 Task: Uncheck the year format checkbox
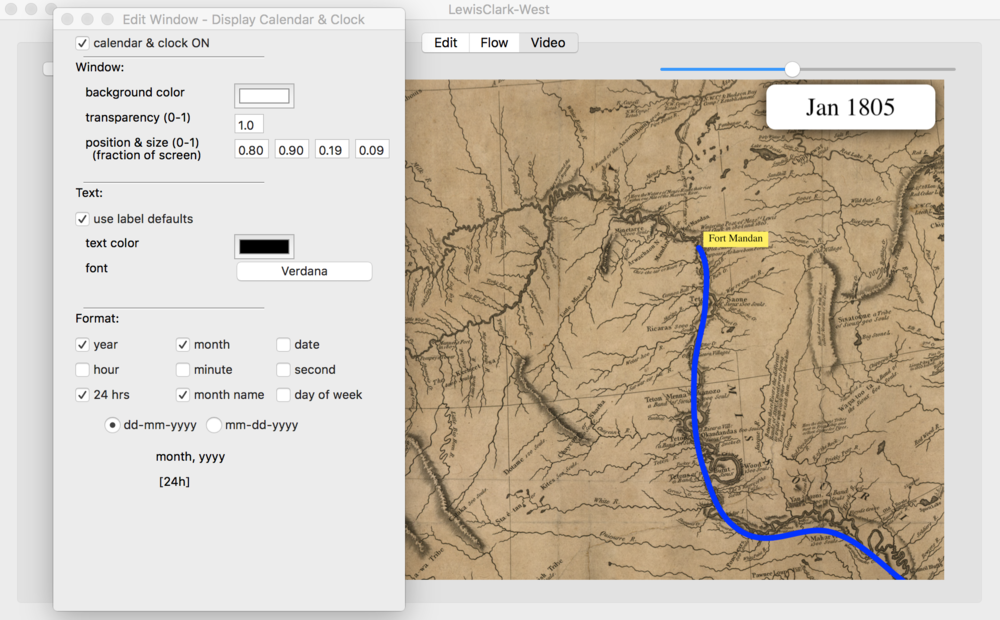coord(82,345)
